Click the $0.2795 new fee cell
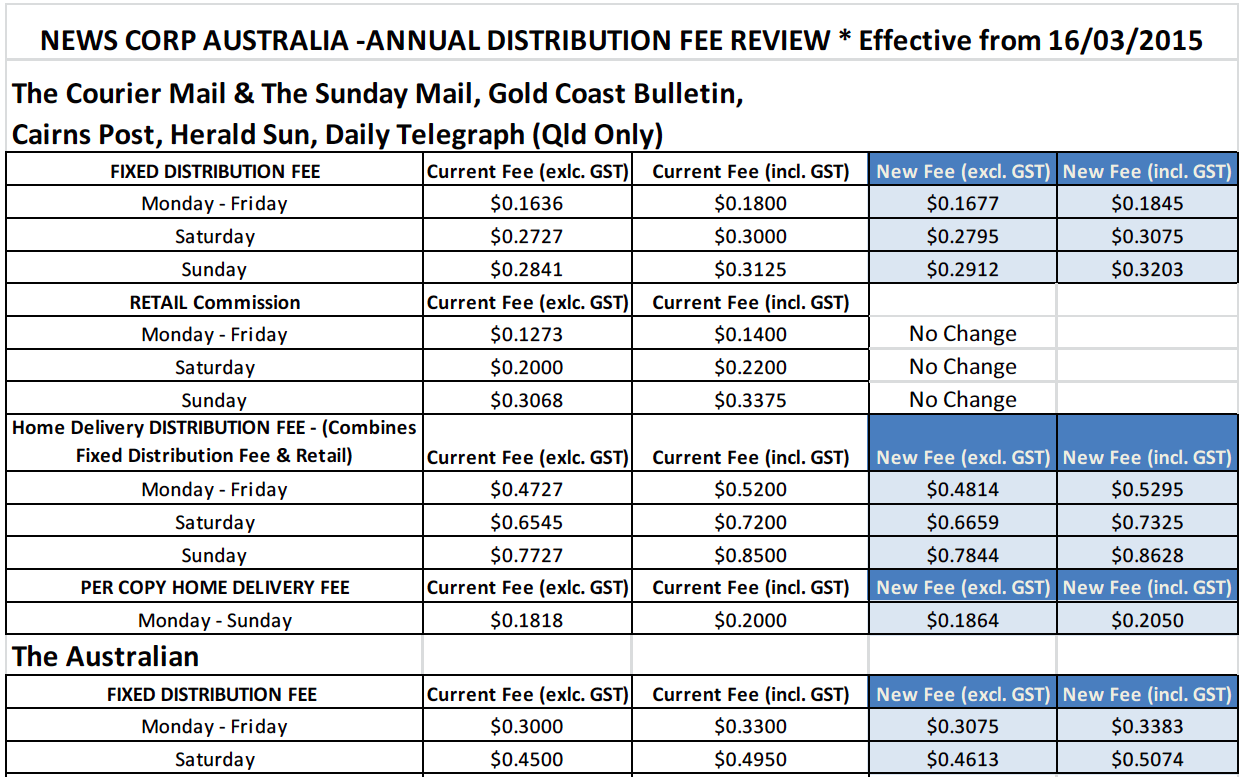The height and width of the screenshot is (777, 1245). click(962, 237)
